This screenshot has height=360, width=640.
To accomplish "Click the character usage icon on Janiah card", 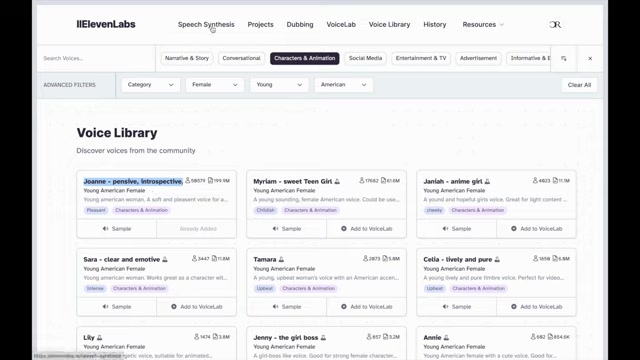I will click(x=555, y=180).
